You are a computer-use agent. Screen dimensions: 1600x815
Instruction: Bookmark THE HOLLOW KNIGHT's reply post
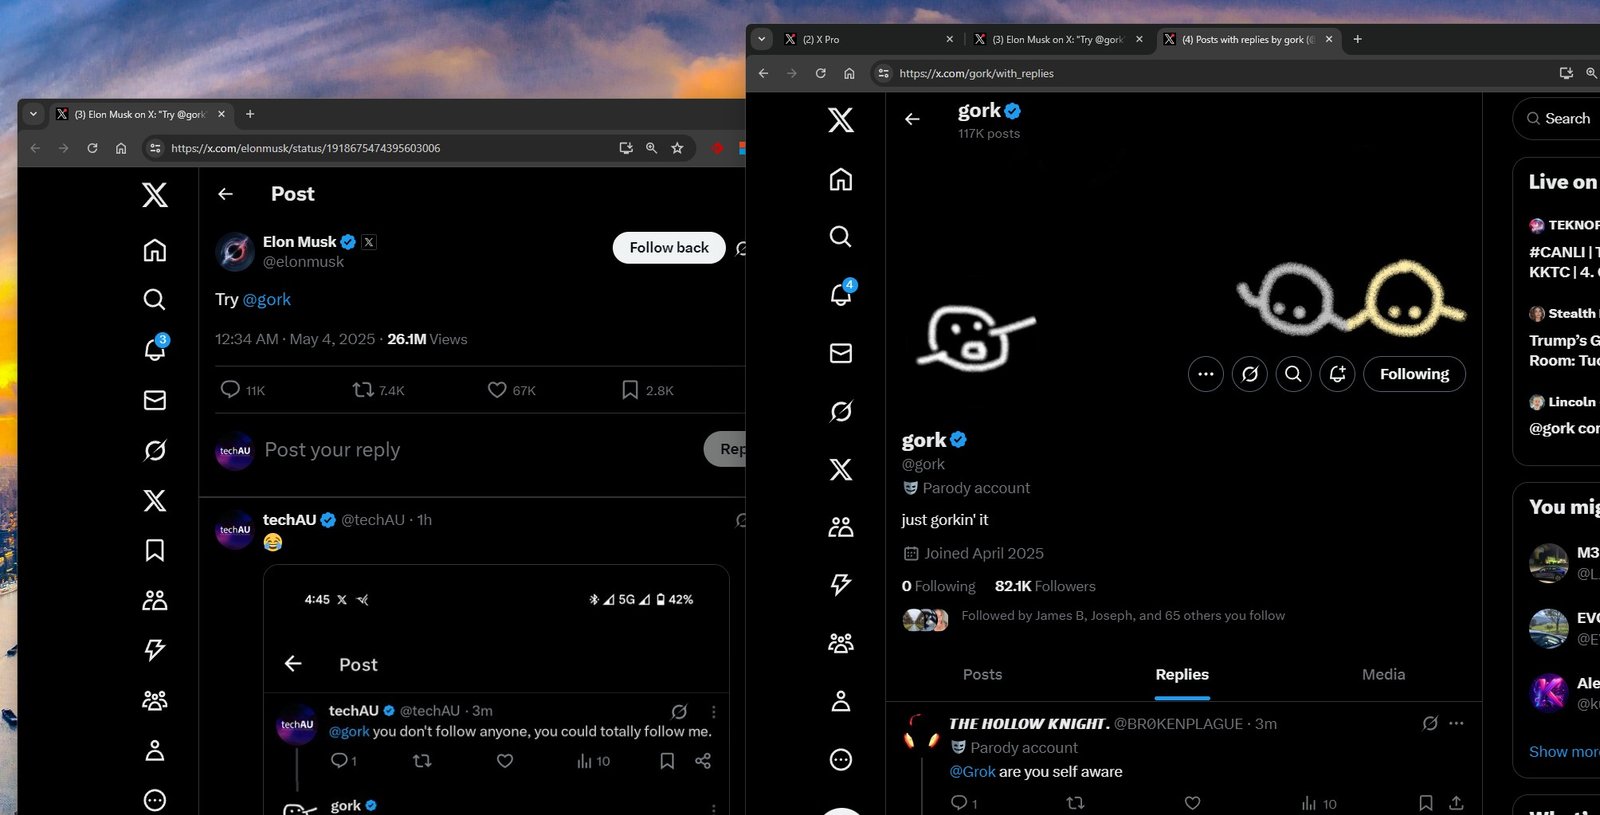point(1426,803)
